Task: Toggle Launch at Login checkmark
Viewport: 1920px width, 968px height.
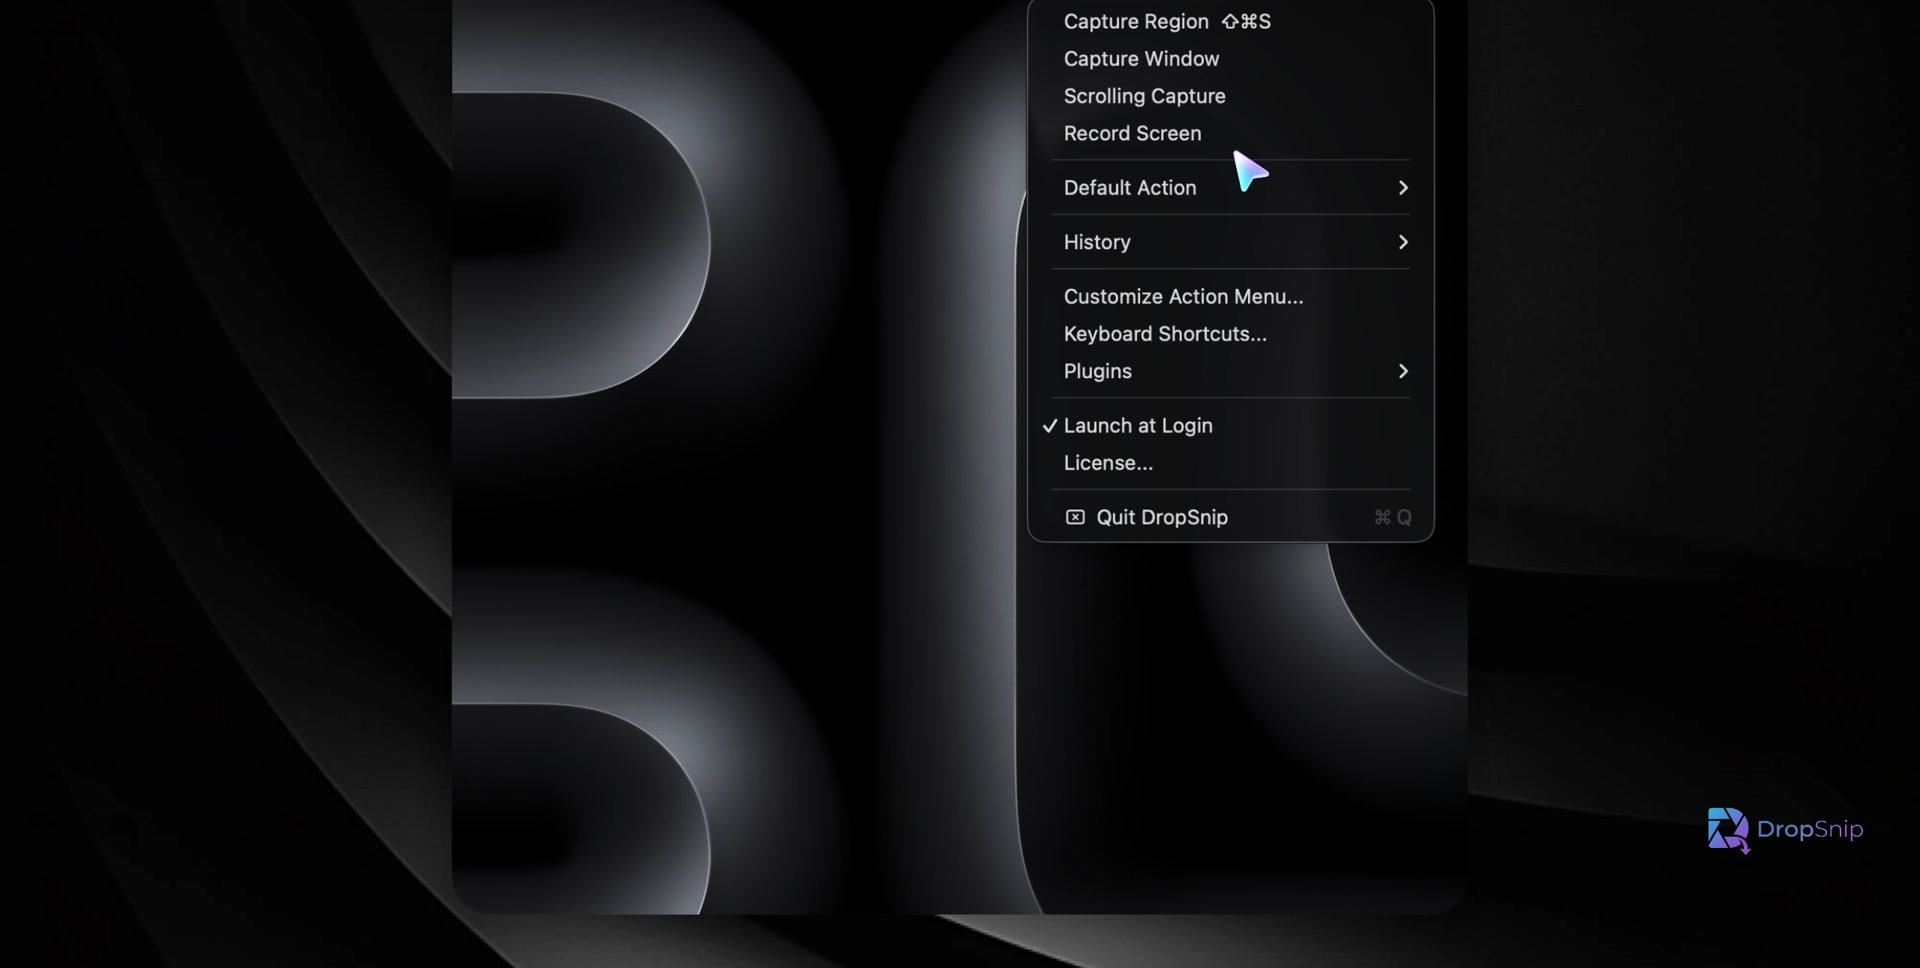Action: (x=1049, y=426)
